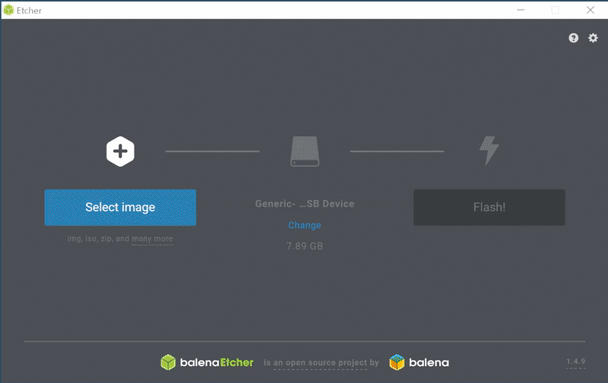This screenshot has height=383, width=608.
Task: Click the 7.89 GB drive size text
Action: 305,246
